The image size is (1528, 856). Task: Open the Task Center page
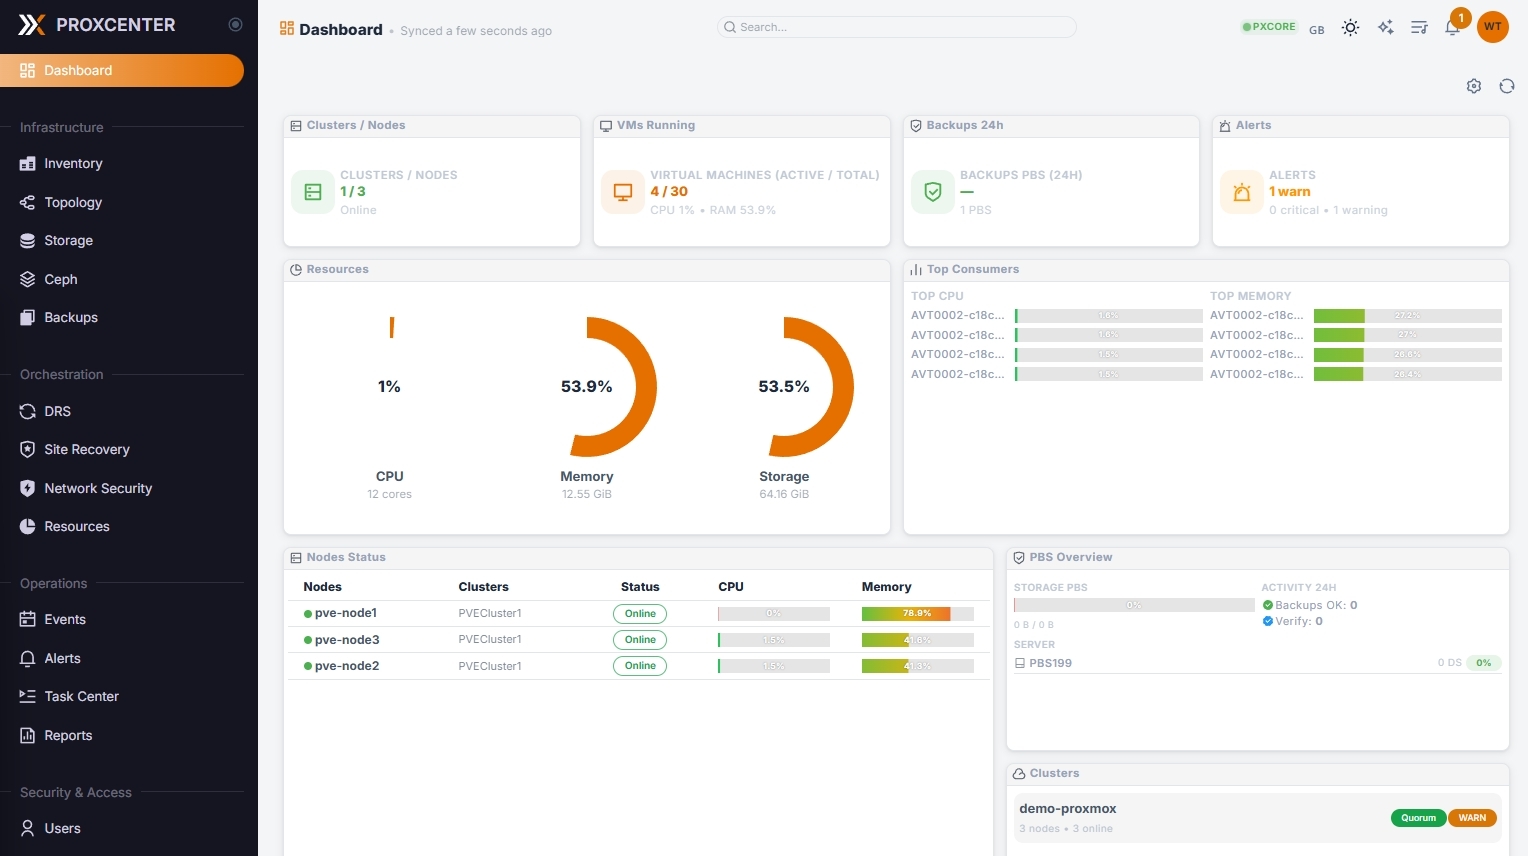[81, 697]
